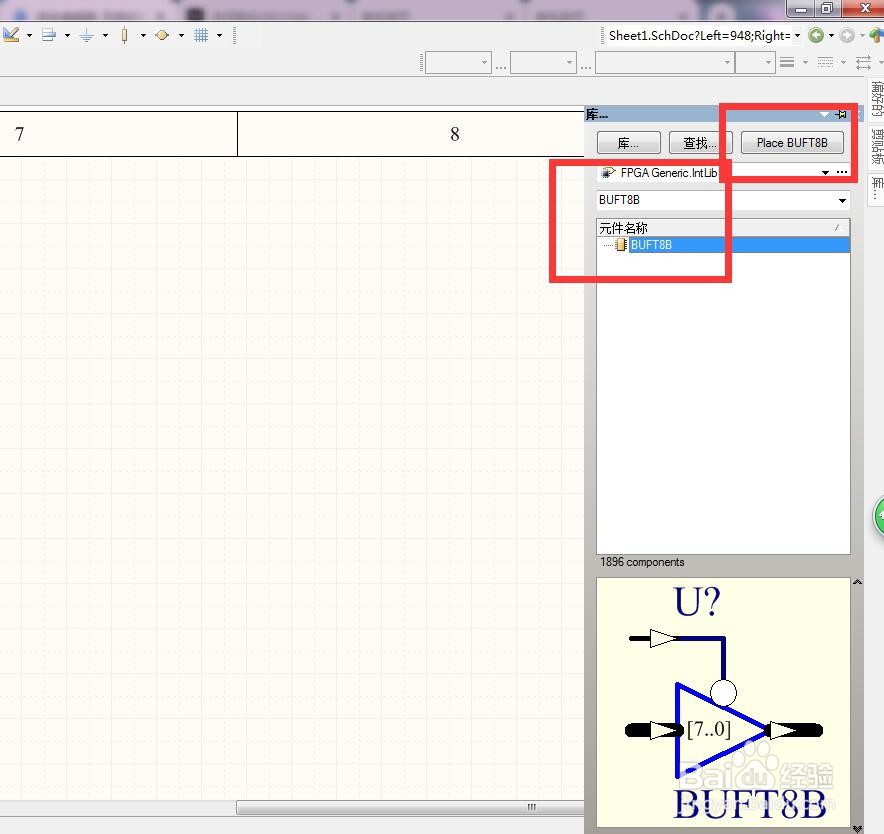Click the green round button at right edge
884x834 pixels.
click(x=879, y=515)
